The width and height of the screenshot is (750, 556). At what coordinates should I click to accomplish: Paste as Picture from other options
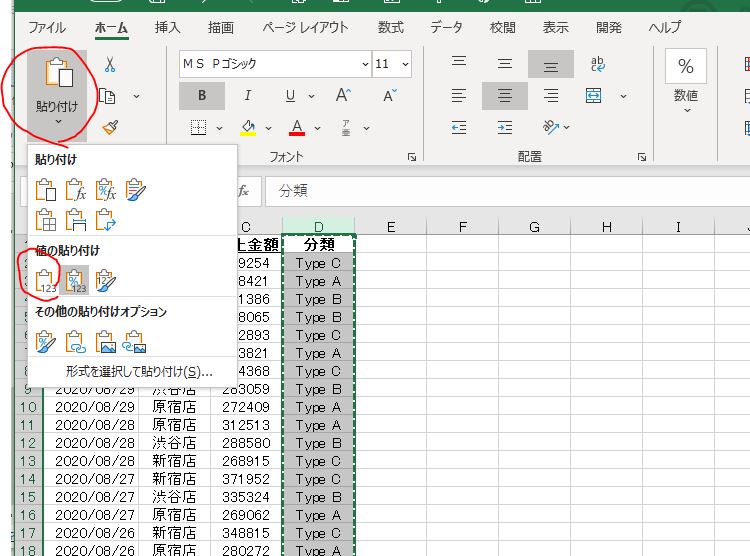point(106,343)
